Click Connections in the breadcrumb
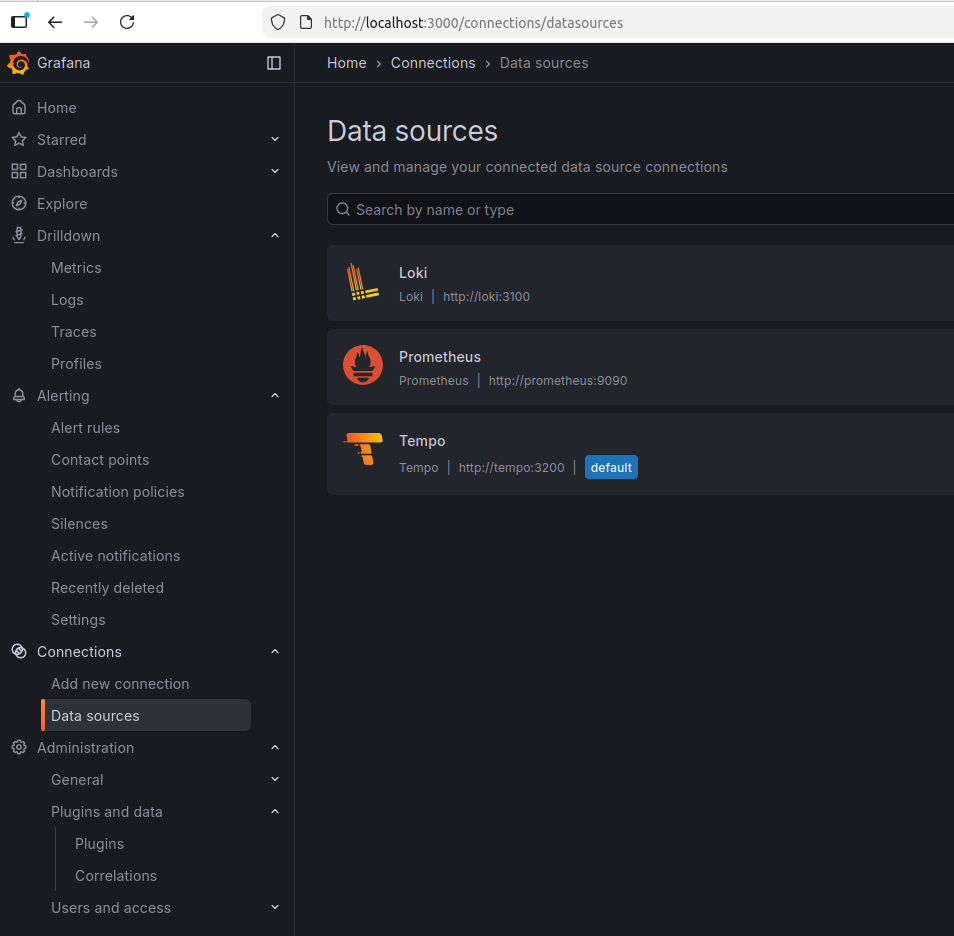 (x=433, y=63)
